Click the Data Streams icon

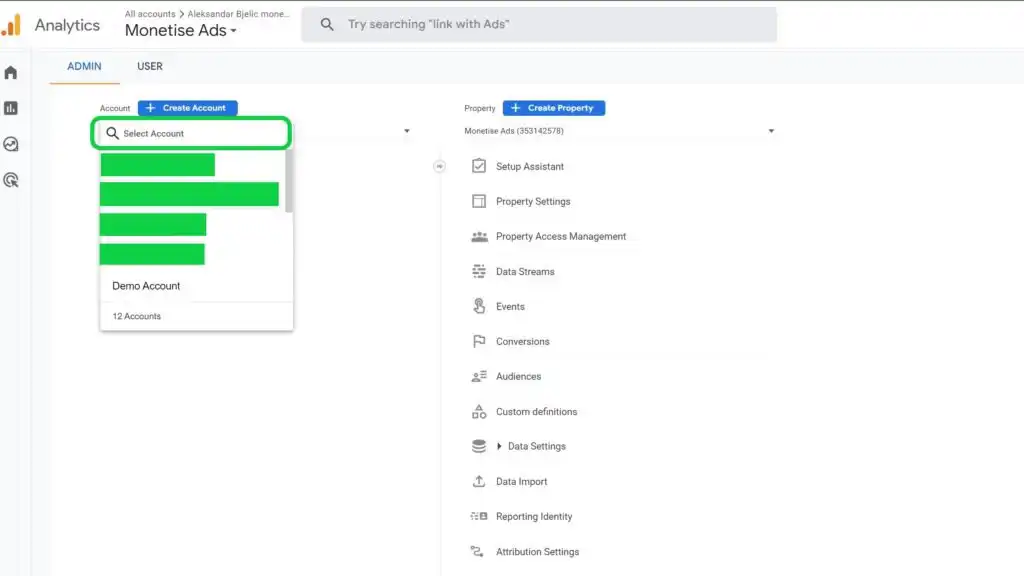478,271
